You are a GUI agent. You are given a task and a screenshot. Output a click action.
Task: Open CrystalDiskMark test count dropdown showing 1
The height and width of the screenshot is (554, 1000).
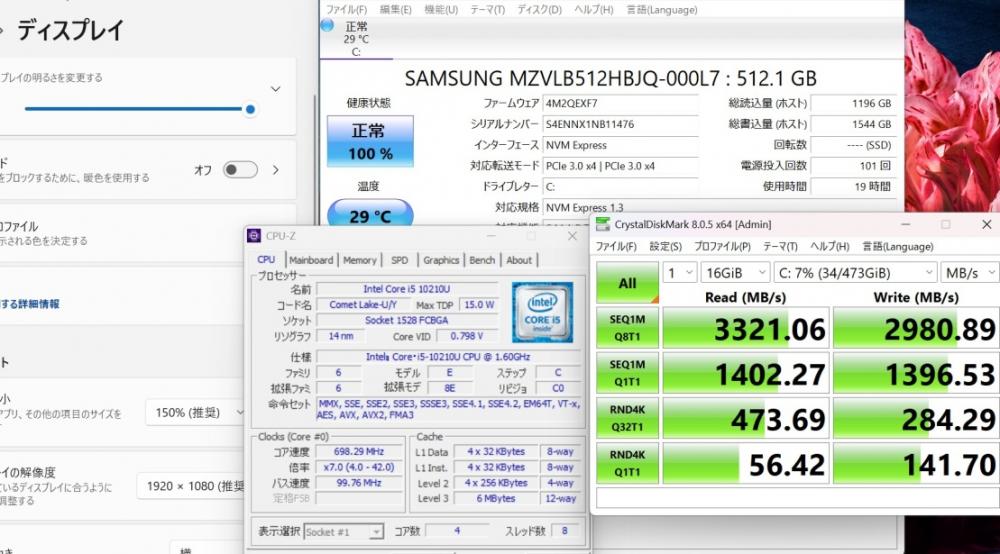coord(679,273)
